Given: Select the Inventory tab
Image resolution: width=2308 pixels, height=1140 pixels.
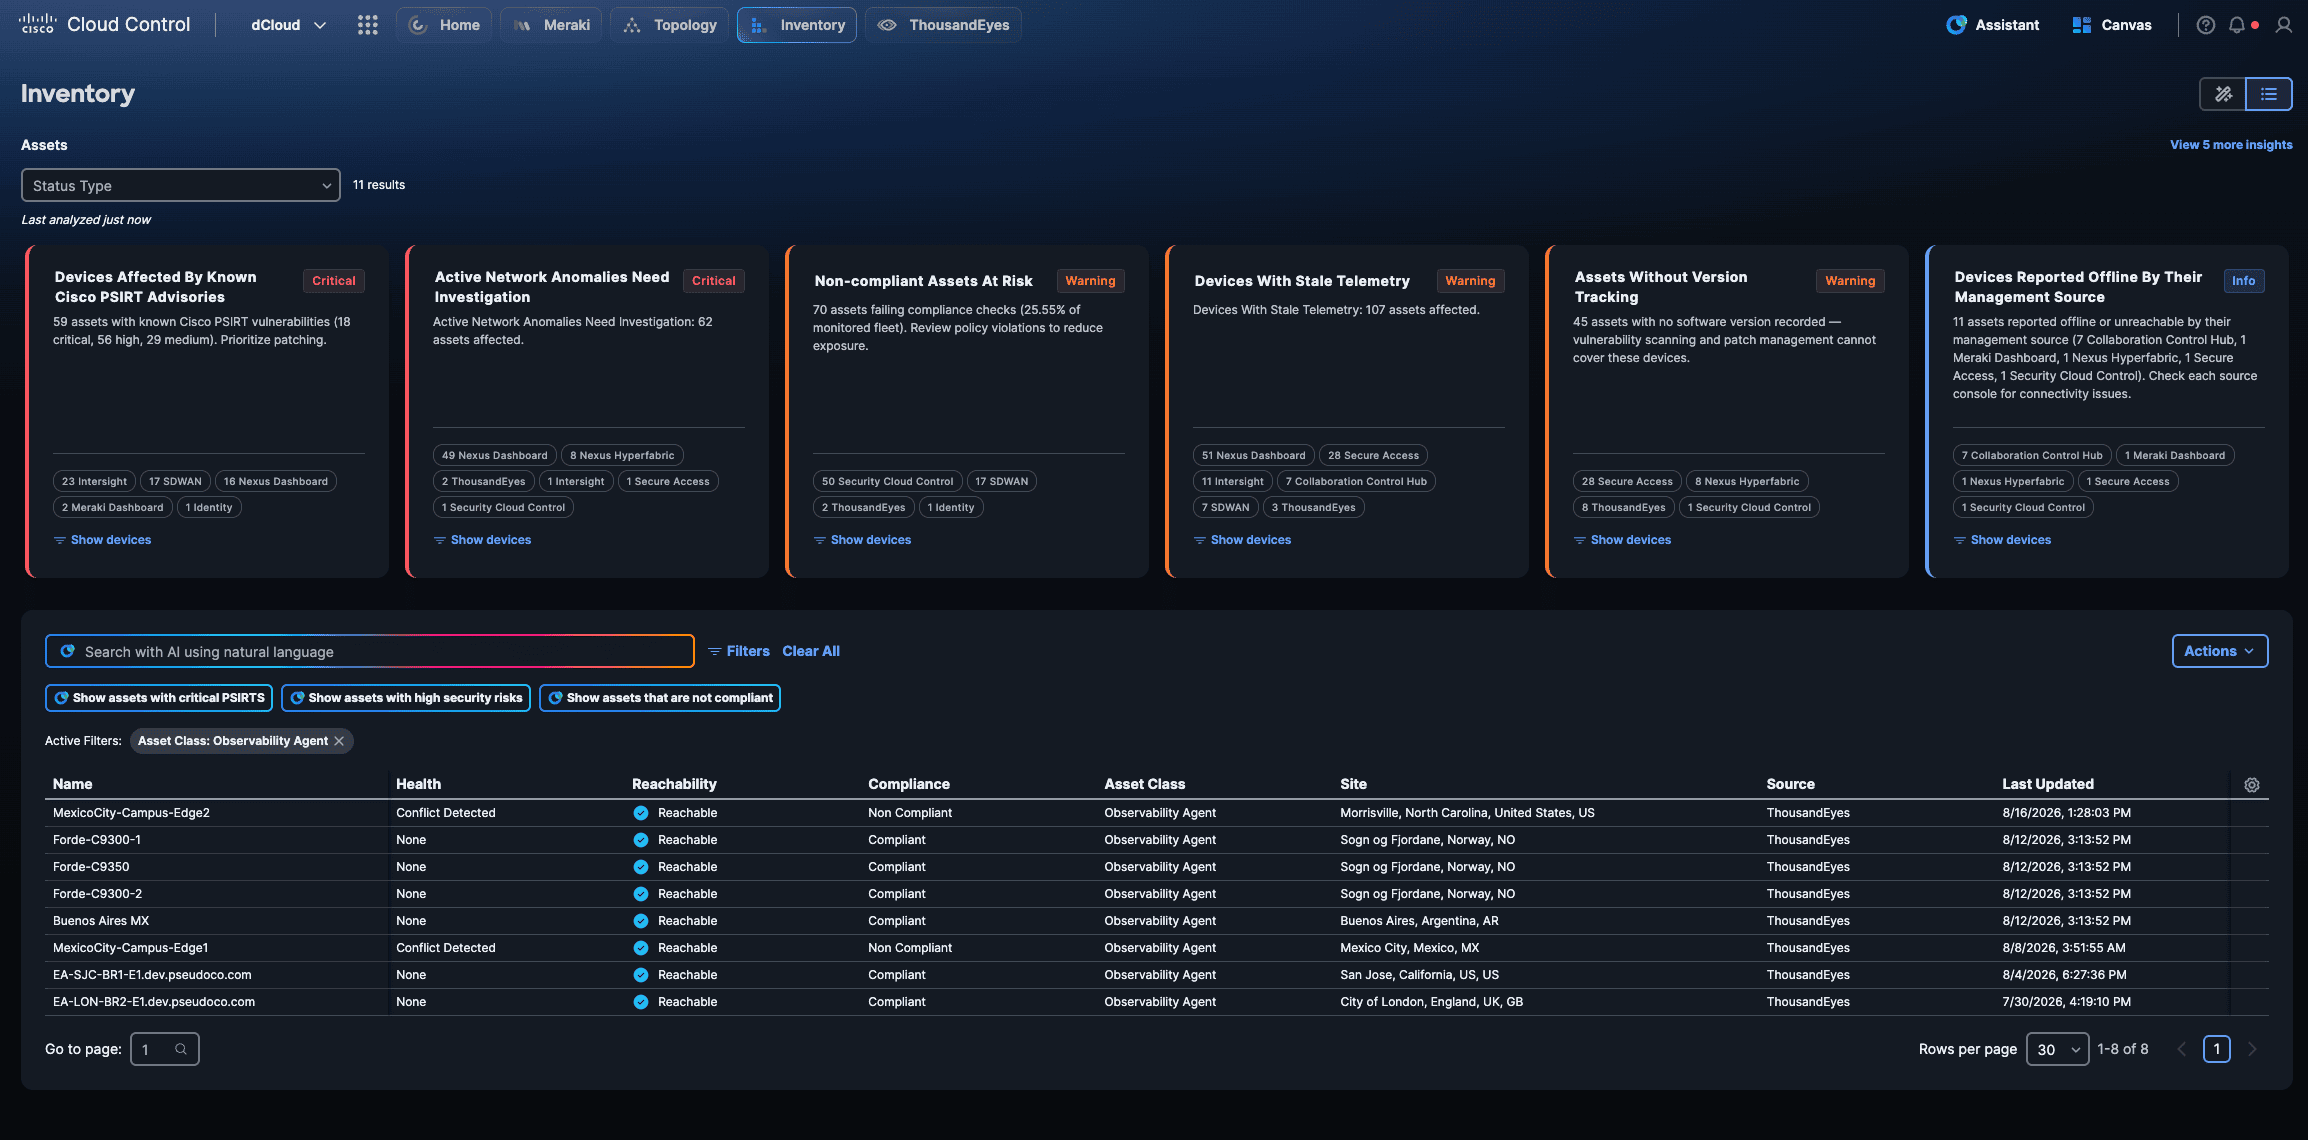Looking at the screenshot, I should coord(797,25).
